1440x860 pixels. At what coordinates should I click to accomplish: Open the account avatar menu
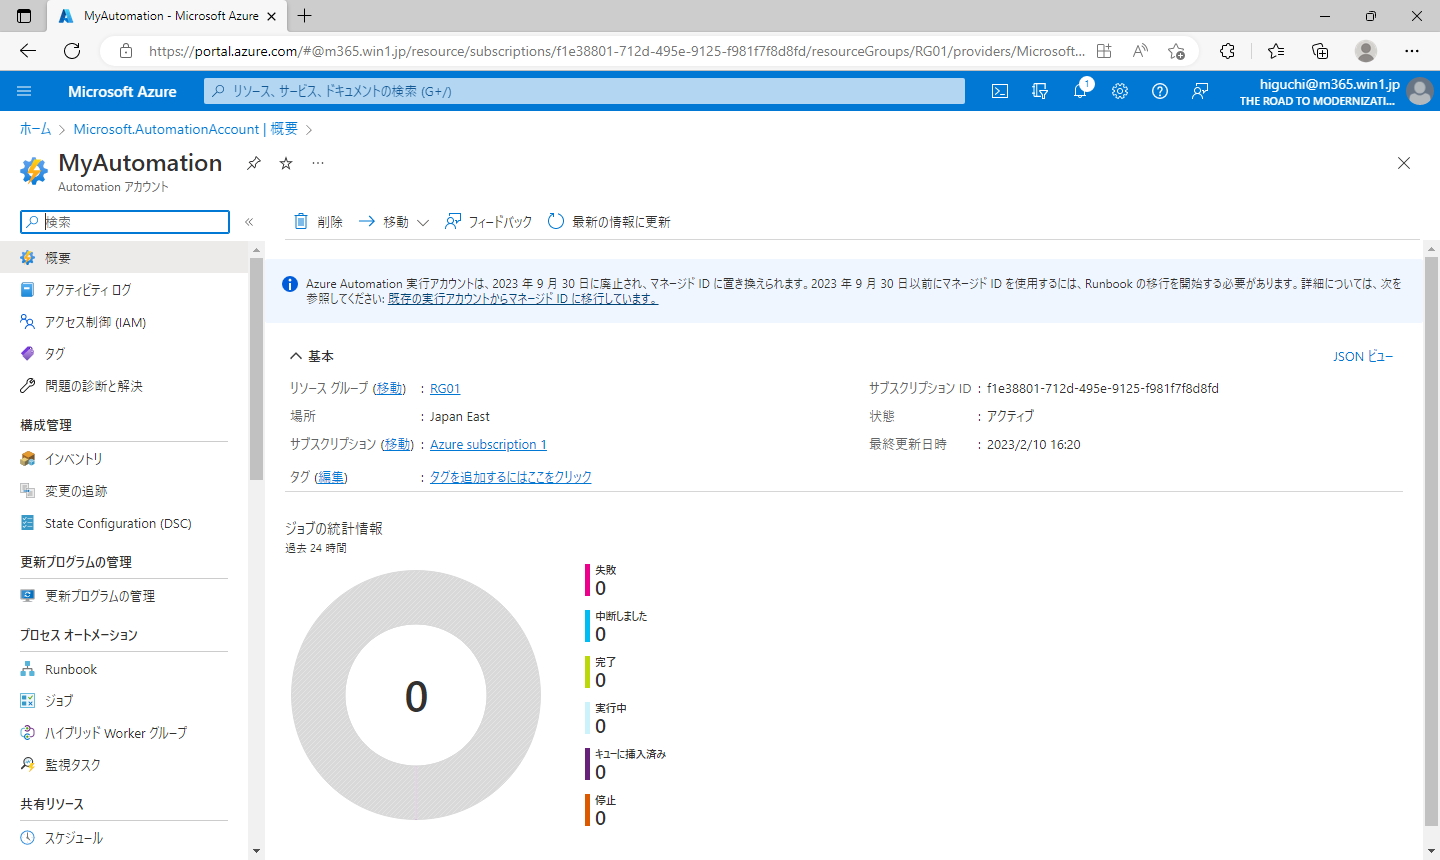[x=1419, y=91]
